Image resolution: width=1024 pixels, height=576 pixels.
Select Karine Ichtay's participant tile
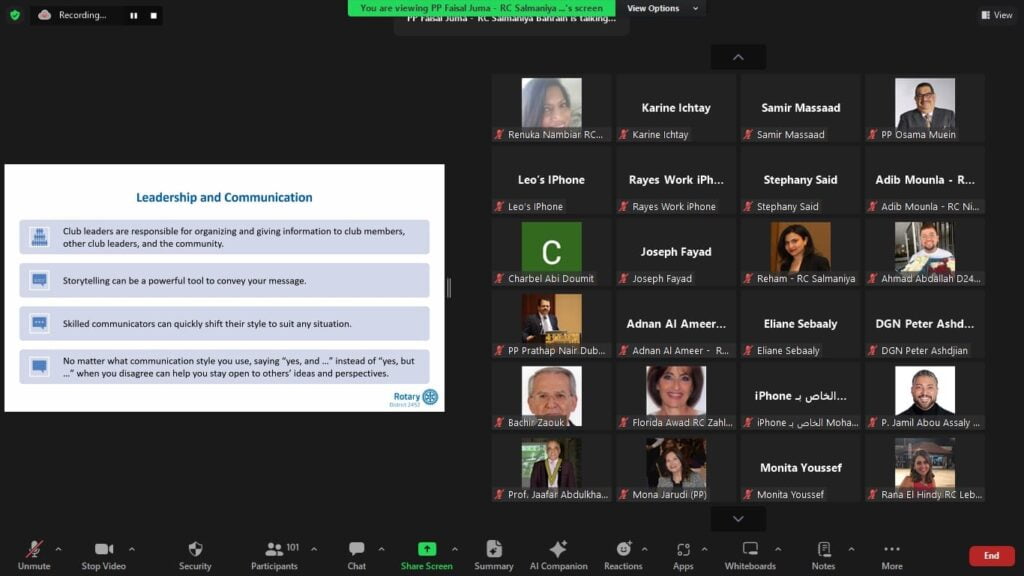click(x=676, y=108)
